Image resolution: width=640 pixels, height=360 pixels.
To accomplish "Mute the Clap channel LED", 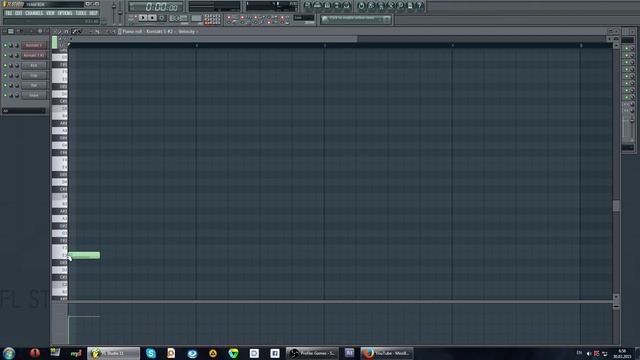I will 5,76.
